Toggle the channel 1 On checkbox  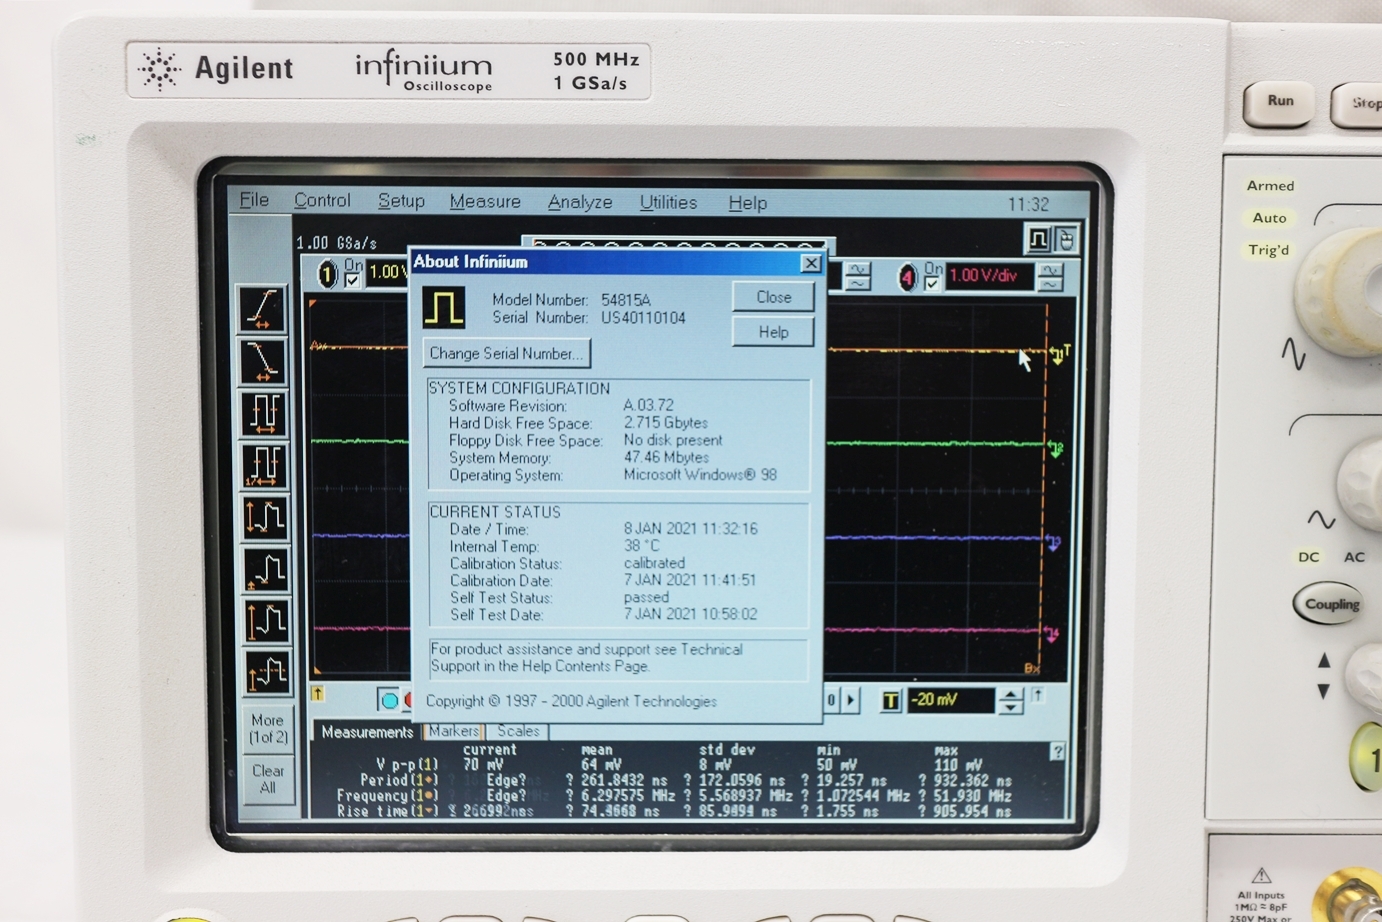(352, 281)
